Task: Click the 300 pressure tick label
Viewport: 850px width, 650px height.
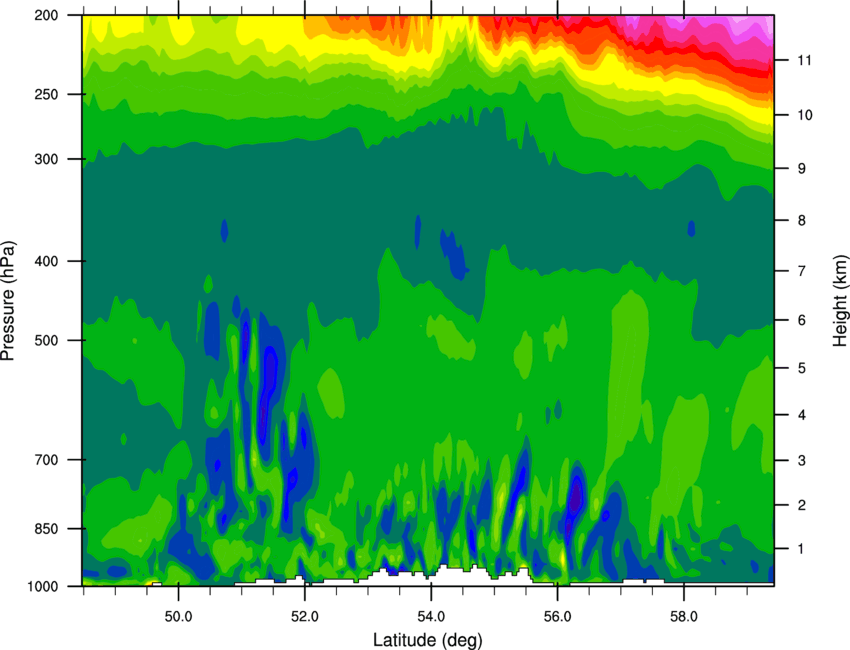Action: [47, 159]
